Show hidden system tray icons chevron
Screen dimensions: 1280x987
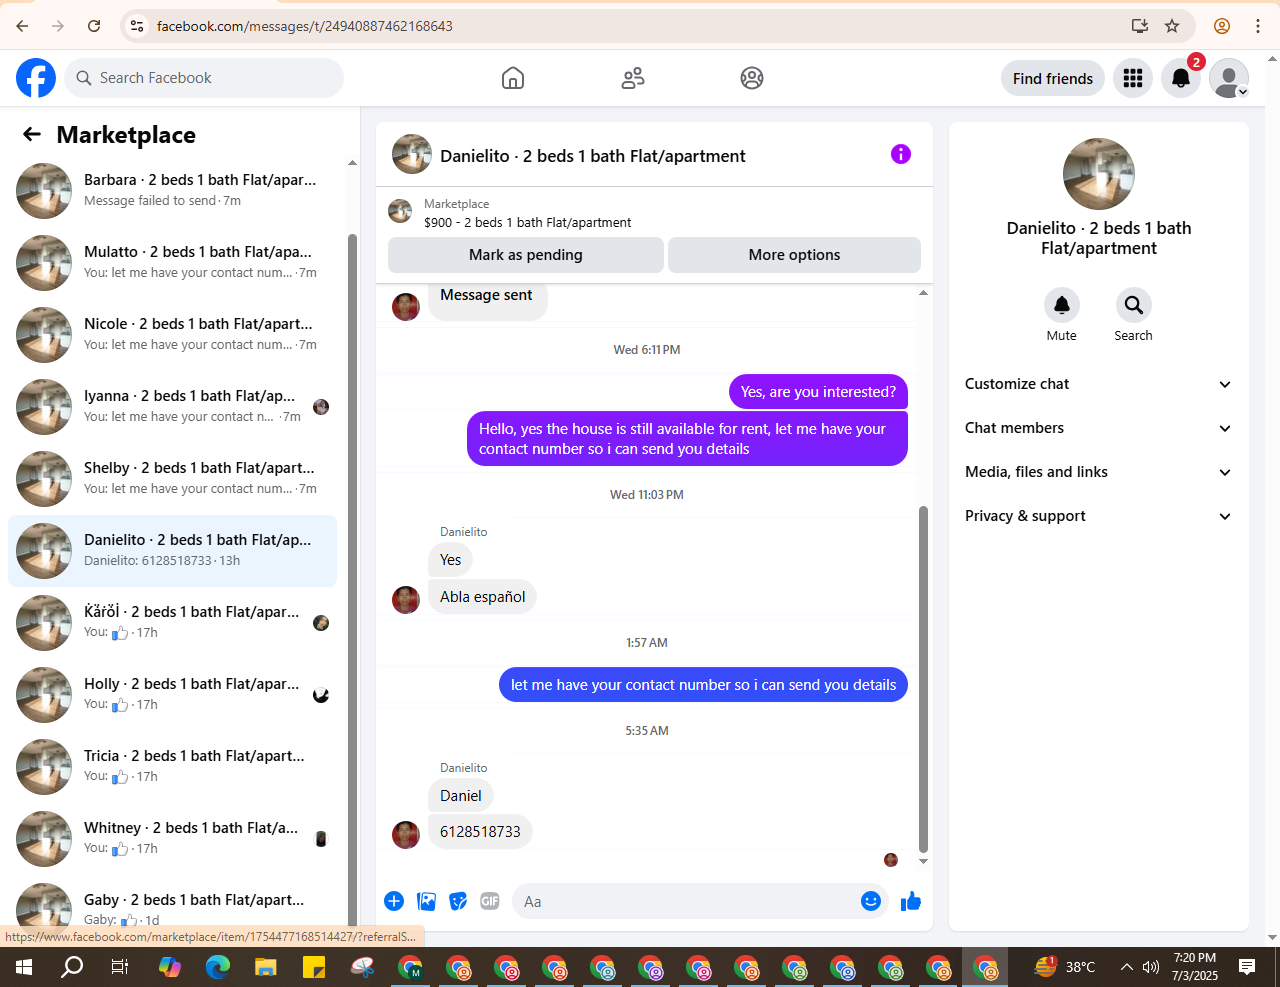pos(1127,967)
